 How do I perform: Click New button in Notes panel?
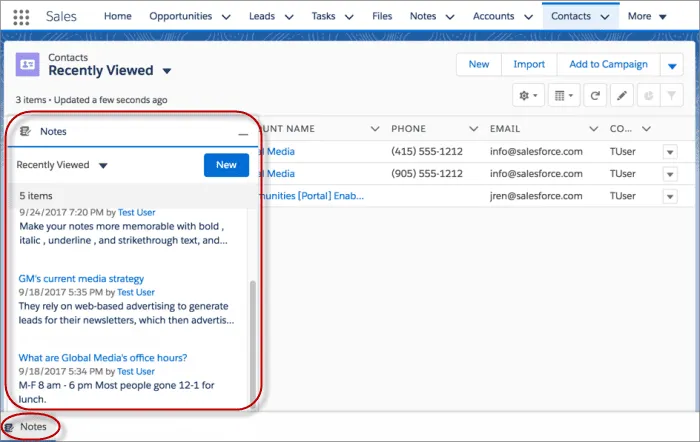click(x=226, y=165)
